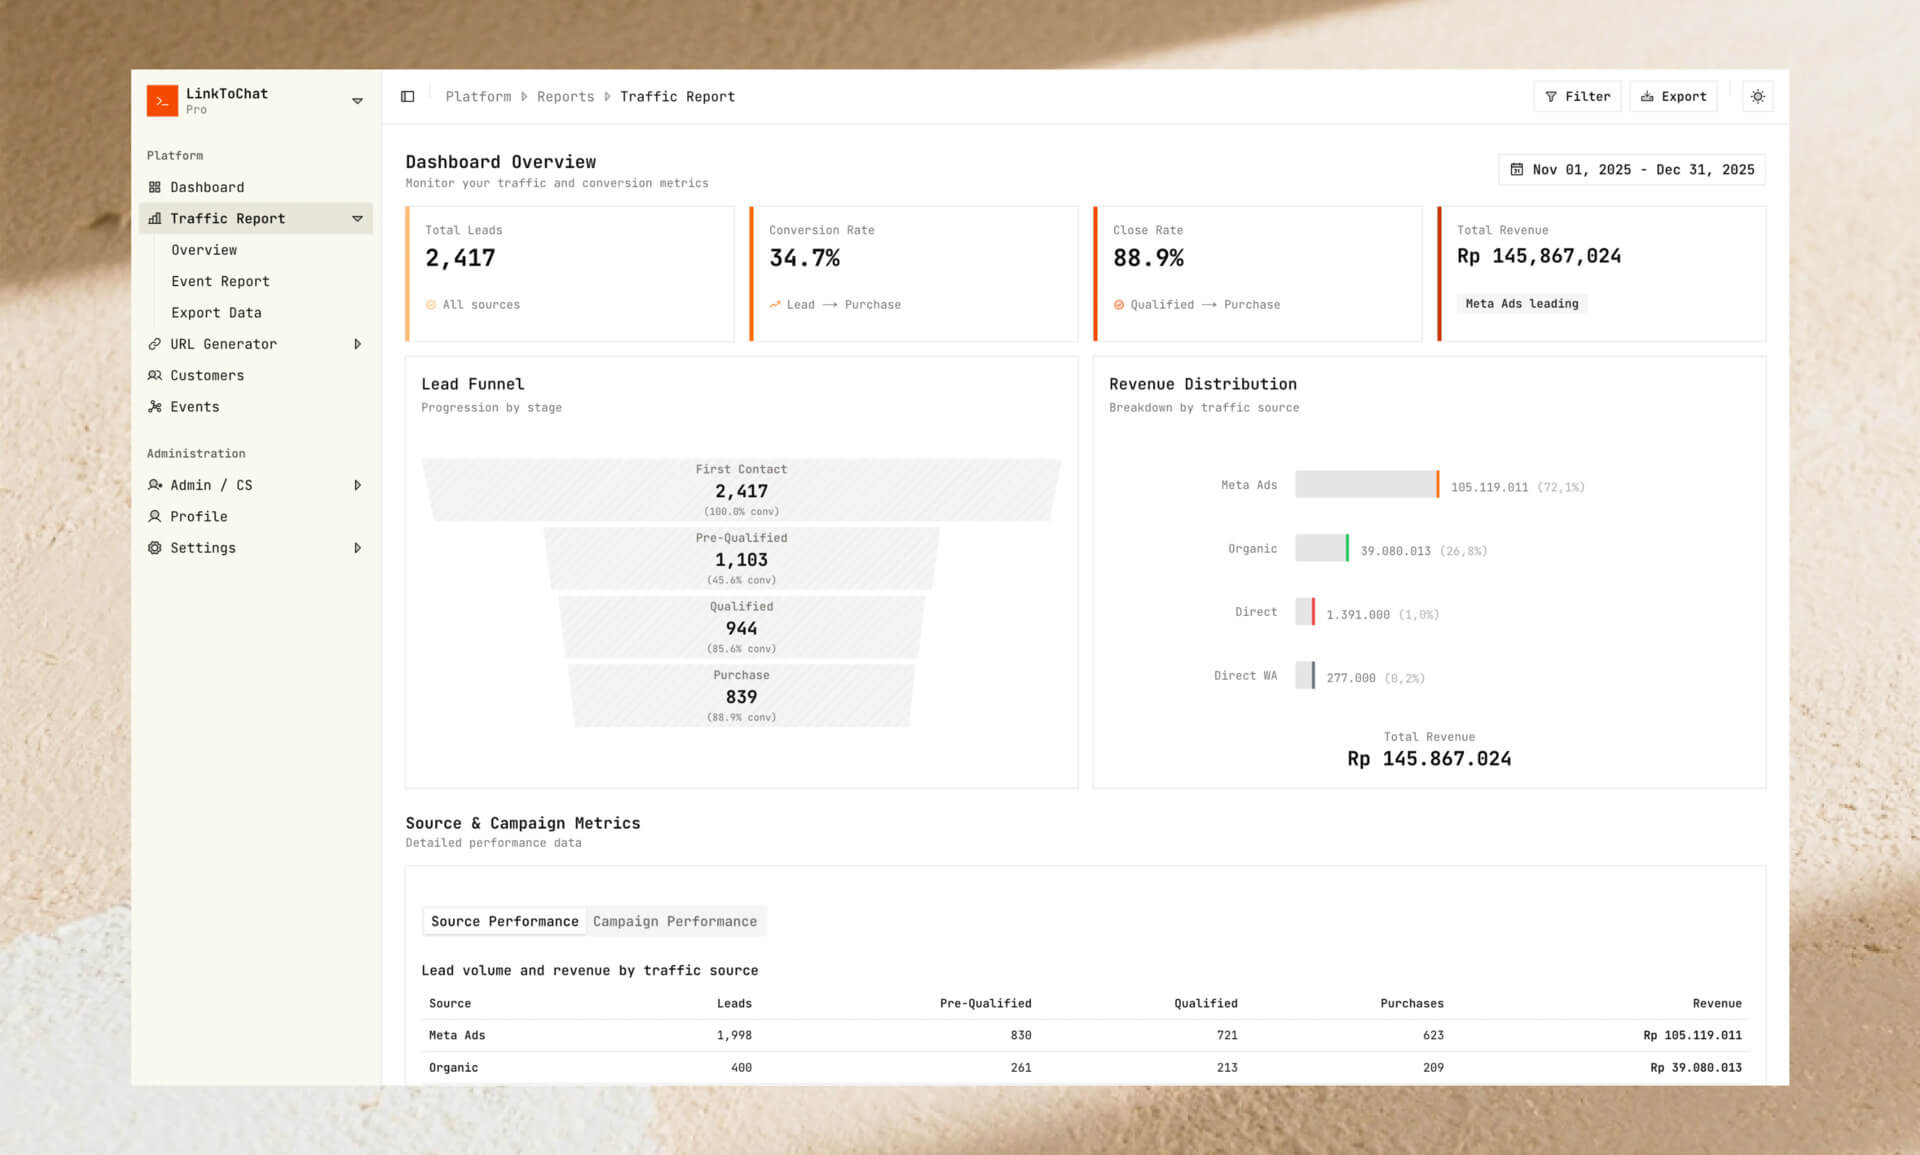
Task: Open the date range picker
Action: pos(1631,170)
